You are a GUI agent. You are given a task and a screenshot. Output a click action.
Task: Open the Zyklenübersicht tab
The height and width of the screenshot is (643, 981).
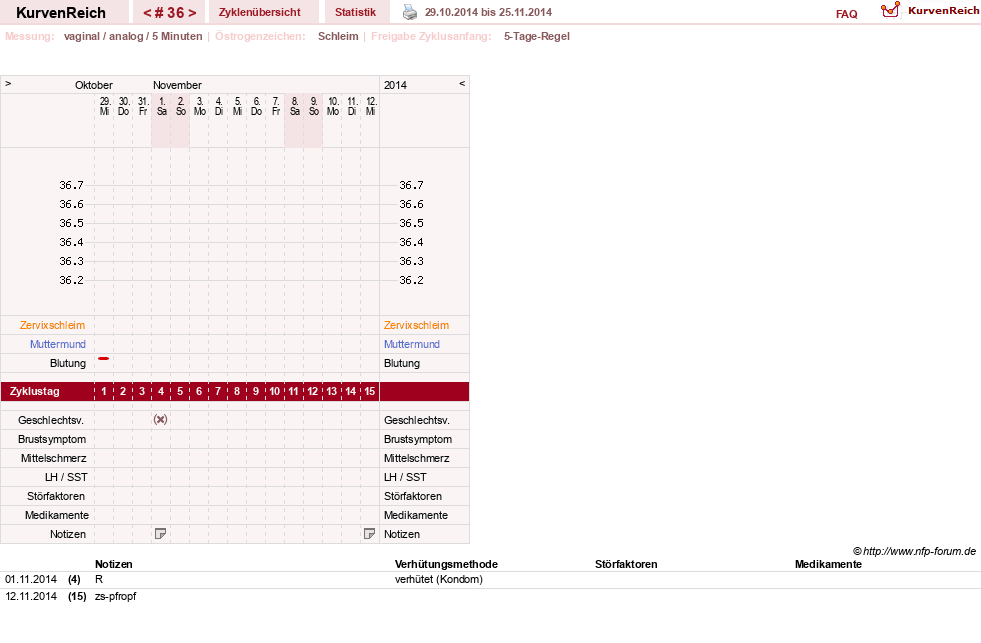click(x=260, y=12)
